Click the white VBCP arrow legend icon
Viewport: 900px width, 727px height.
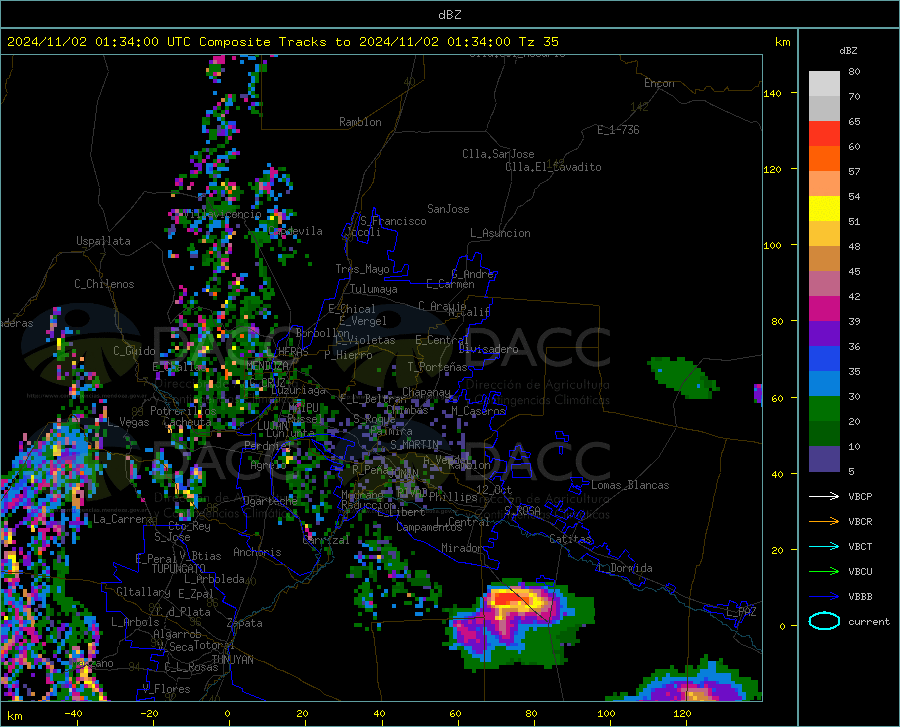824,496
